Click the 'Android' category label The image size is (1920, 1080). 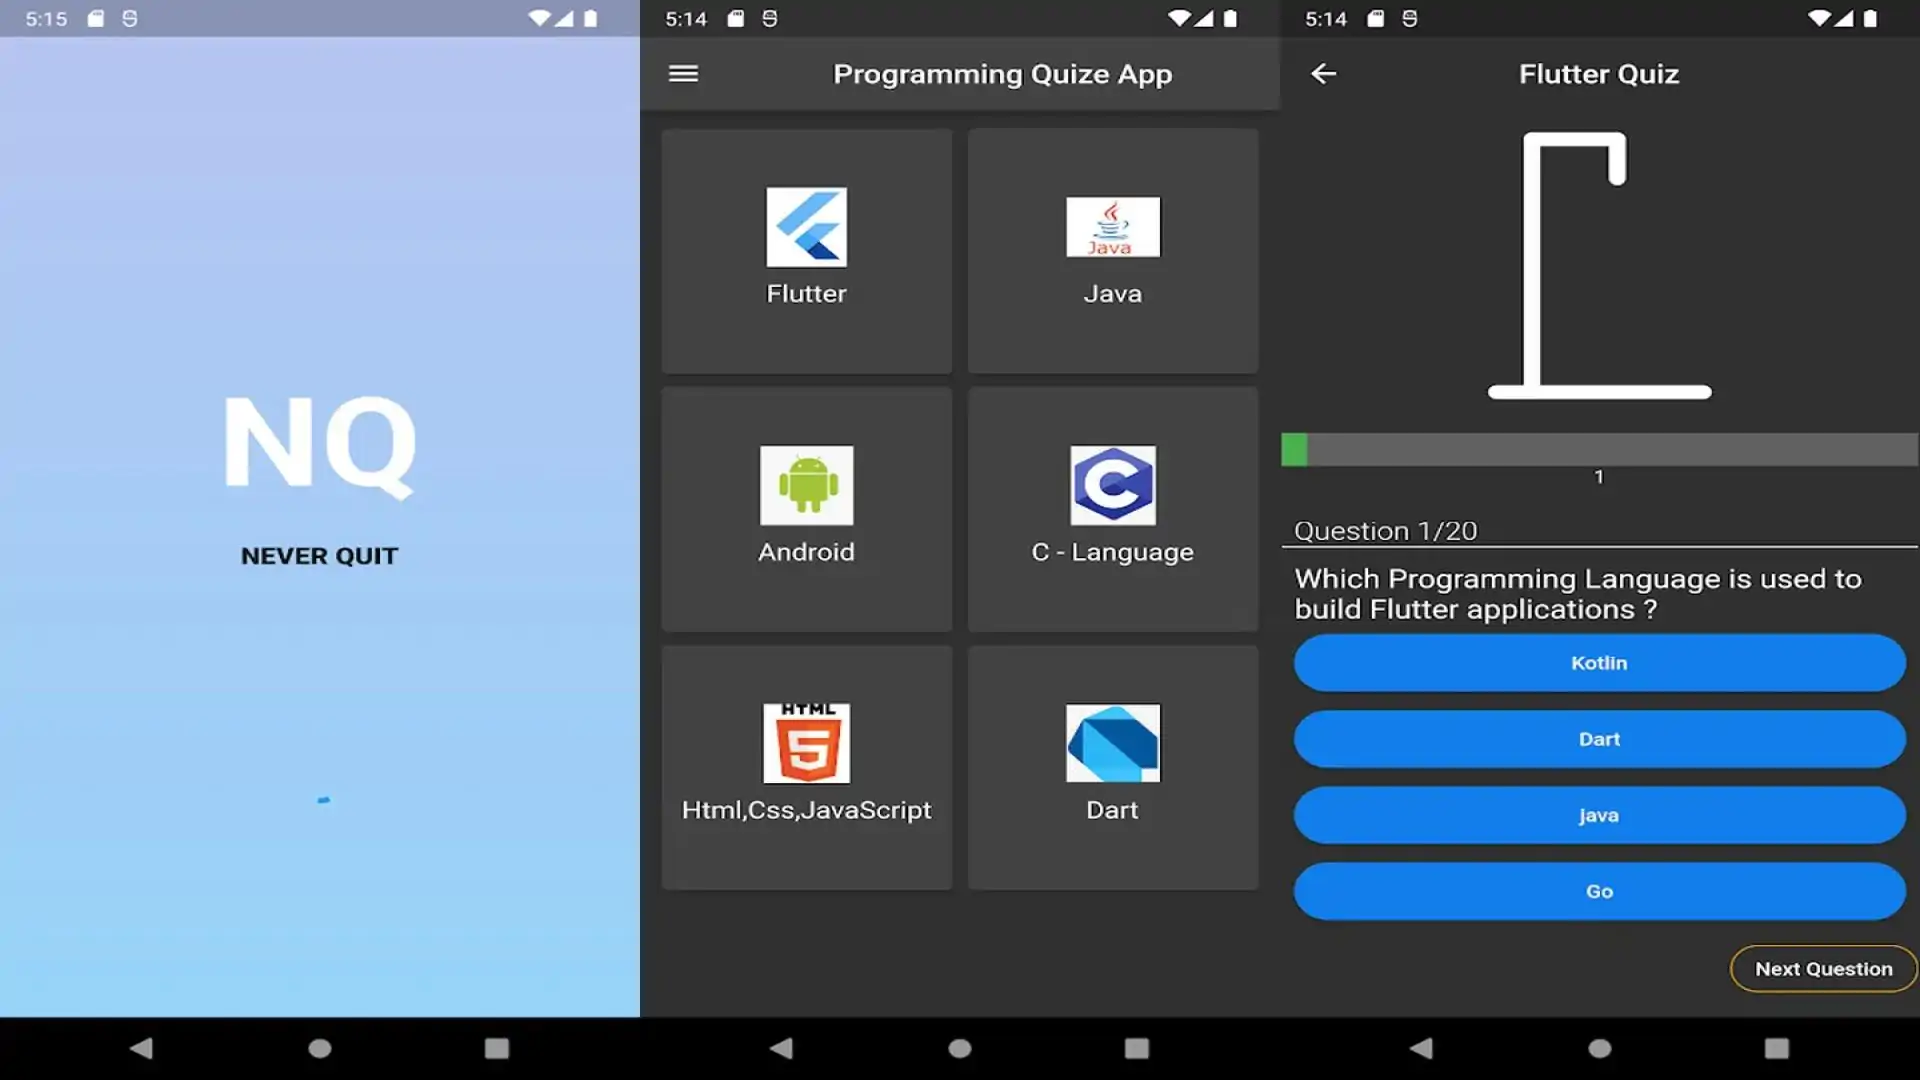click(x=806, y=552)
